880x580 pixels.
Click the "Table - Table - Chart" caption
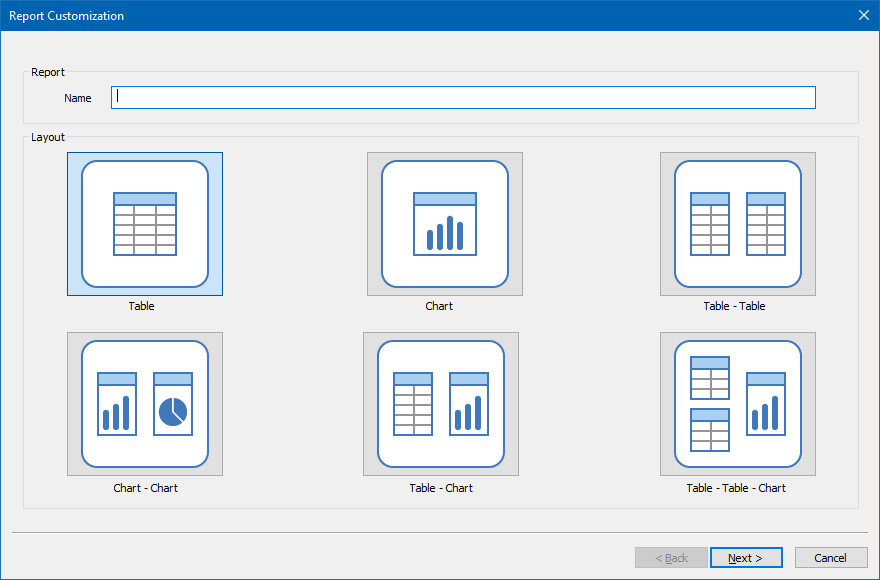coord(736,488)
